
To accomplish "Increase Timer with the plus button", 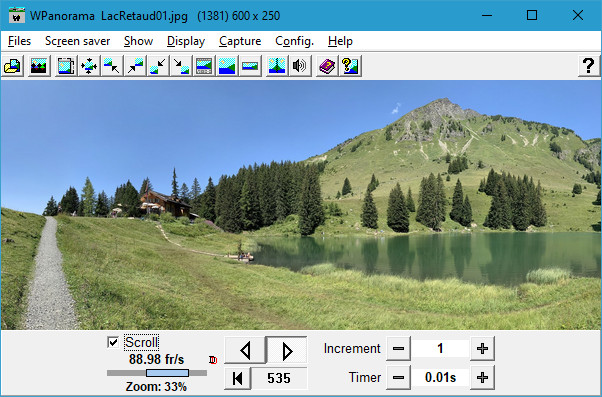I will tap(482, 377).
